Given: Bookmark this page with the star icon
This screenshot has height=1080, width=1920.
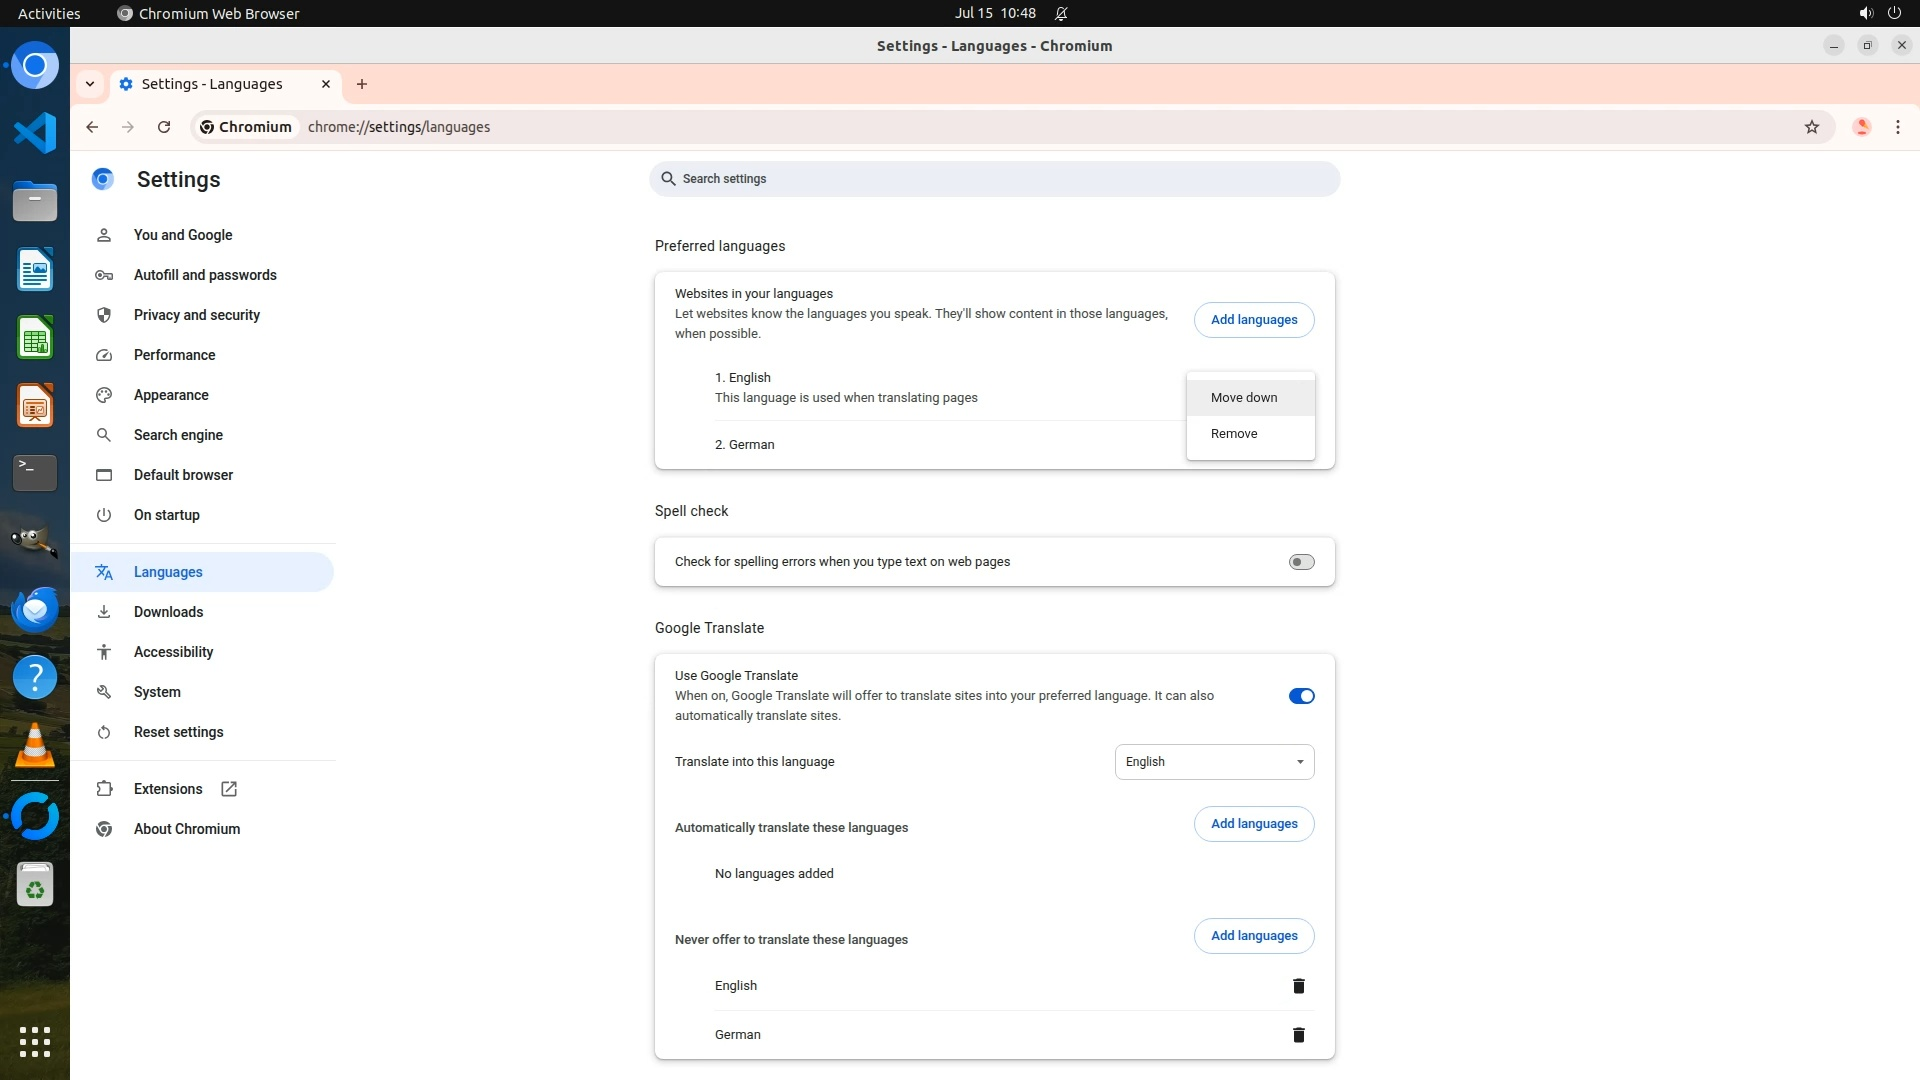Looking at the screenshot, I should (1811, 127).
